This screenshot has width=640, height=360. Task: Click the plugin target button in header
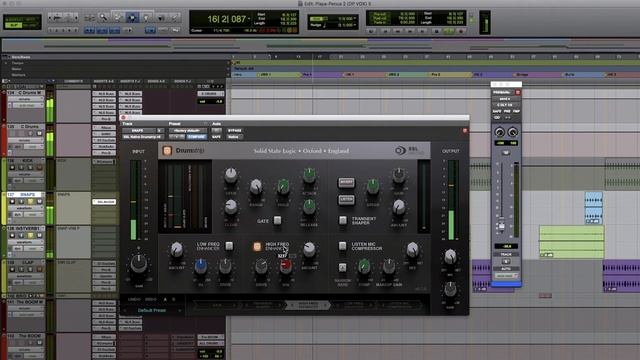pos(464,131)
